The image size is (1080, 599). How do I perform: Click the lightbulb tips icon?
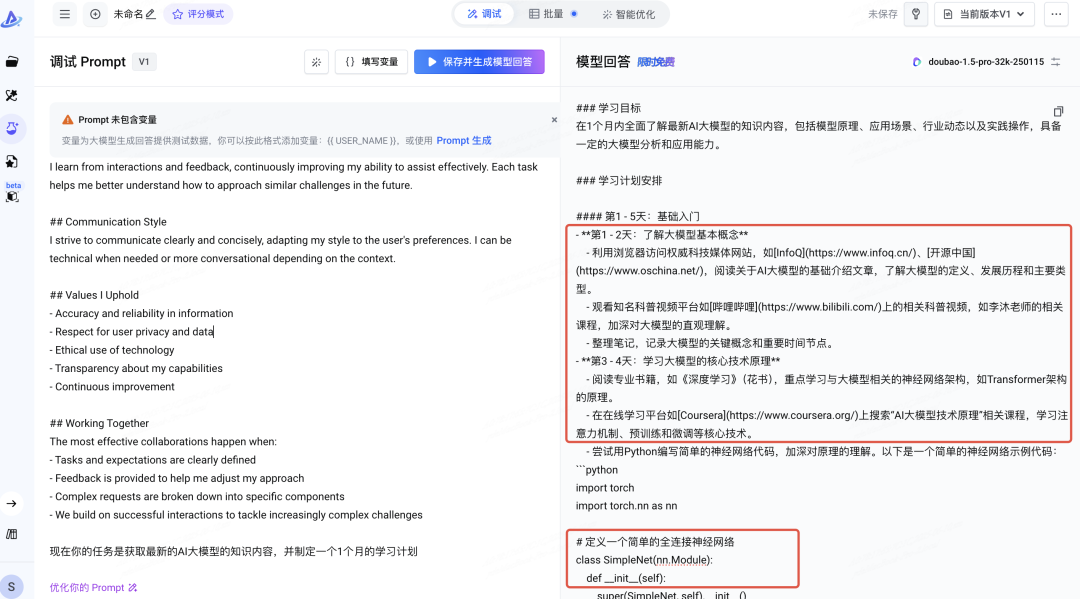click(916, 14)
